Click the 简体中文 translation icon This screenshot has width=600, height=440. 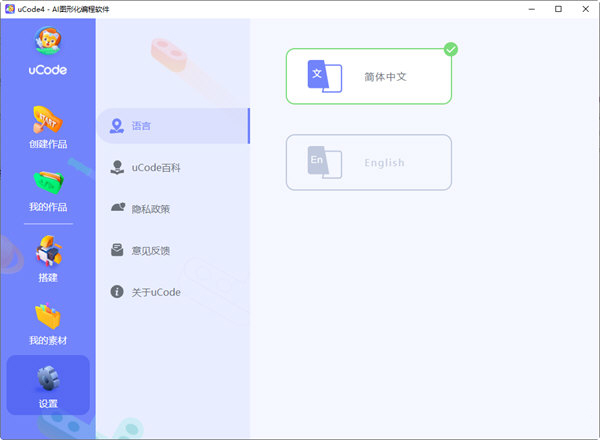tap(324, 76)
